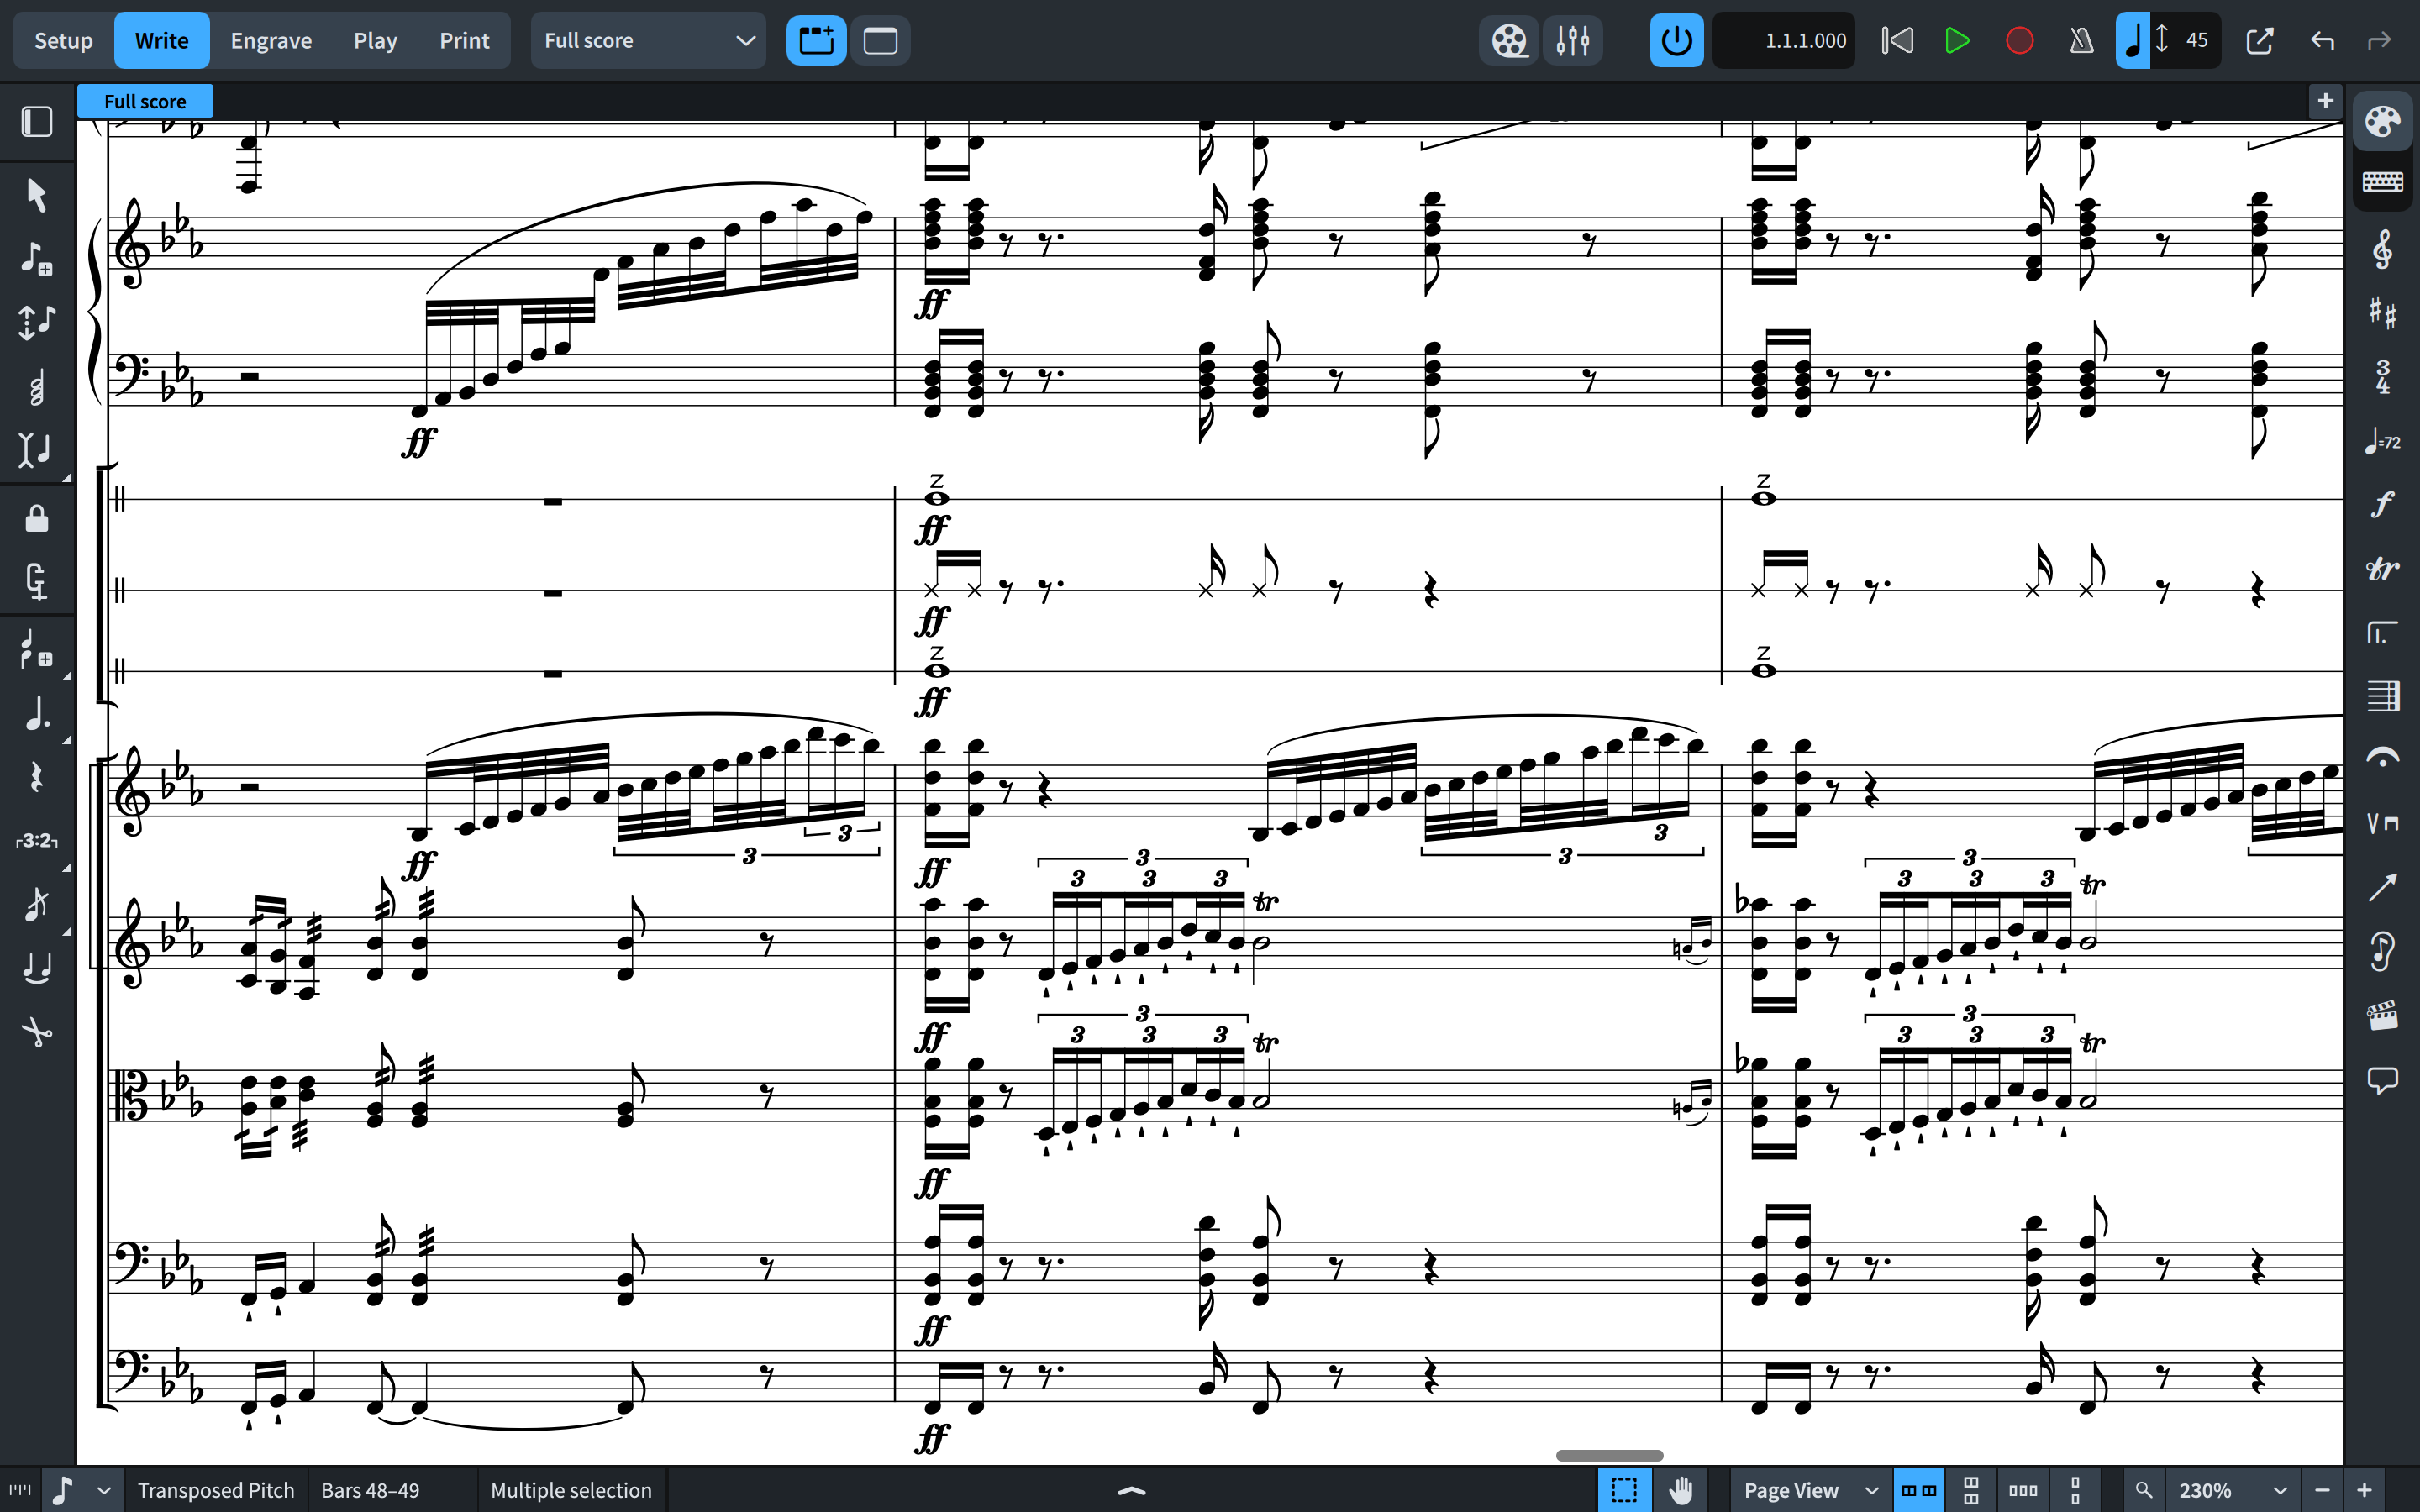
Task: Select the Full score tab
Action: pos(145,101)
